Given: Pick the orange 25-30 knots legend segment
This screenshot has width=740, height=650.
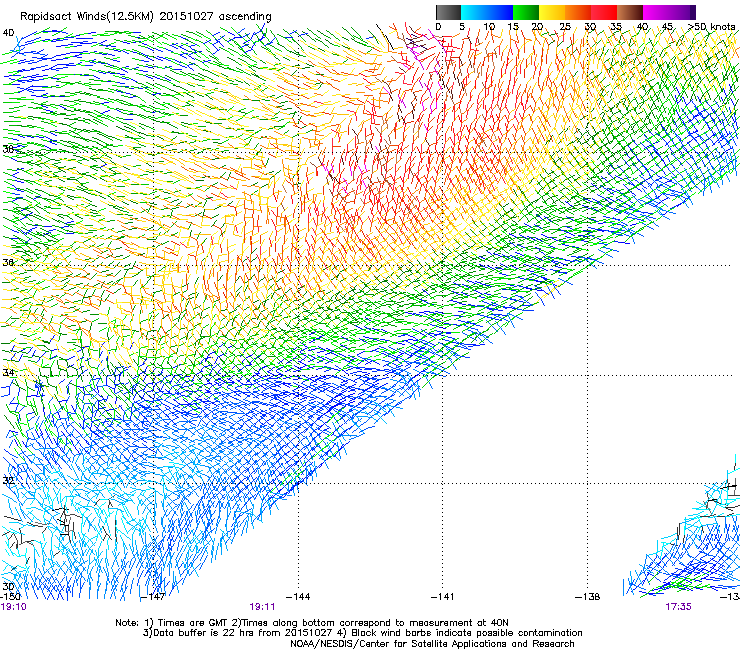Looking at the screenshot, I should pyautogui.click(x=578, y=12).
